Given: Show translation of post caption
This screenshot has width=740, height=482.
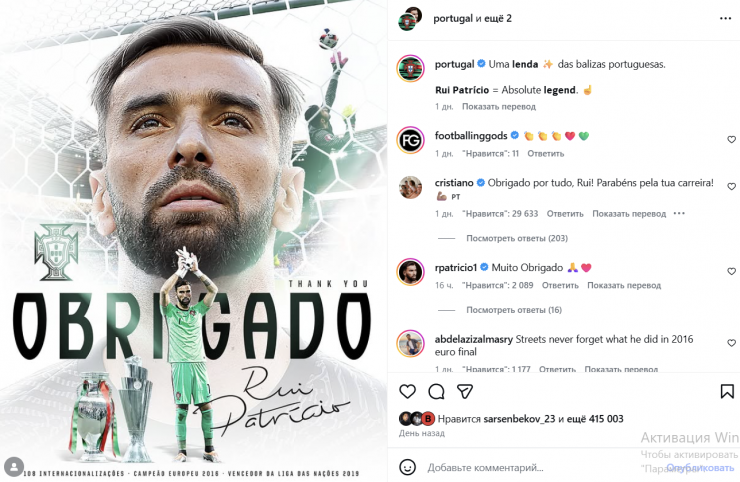Looking at the screenshot, I should [499, 107].
